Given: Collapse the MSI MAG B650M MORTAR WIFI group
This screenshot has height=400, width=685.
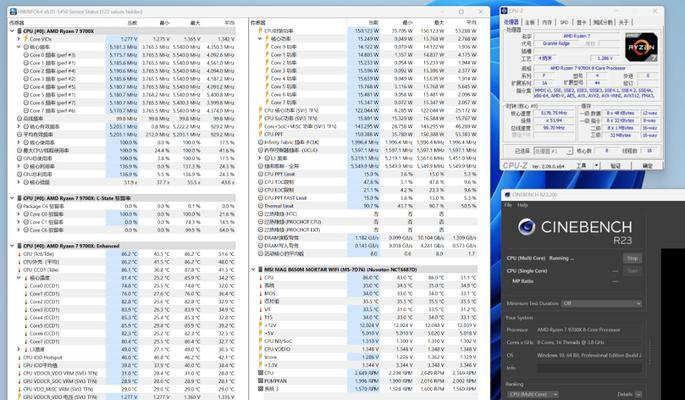Looking at the screenshot, I should (253, 269).
